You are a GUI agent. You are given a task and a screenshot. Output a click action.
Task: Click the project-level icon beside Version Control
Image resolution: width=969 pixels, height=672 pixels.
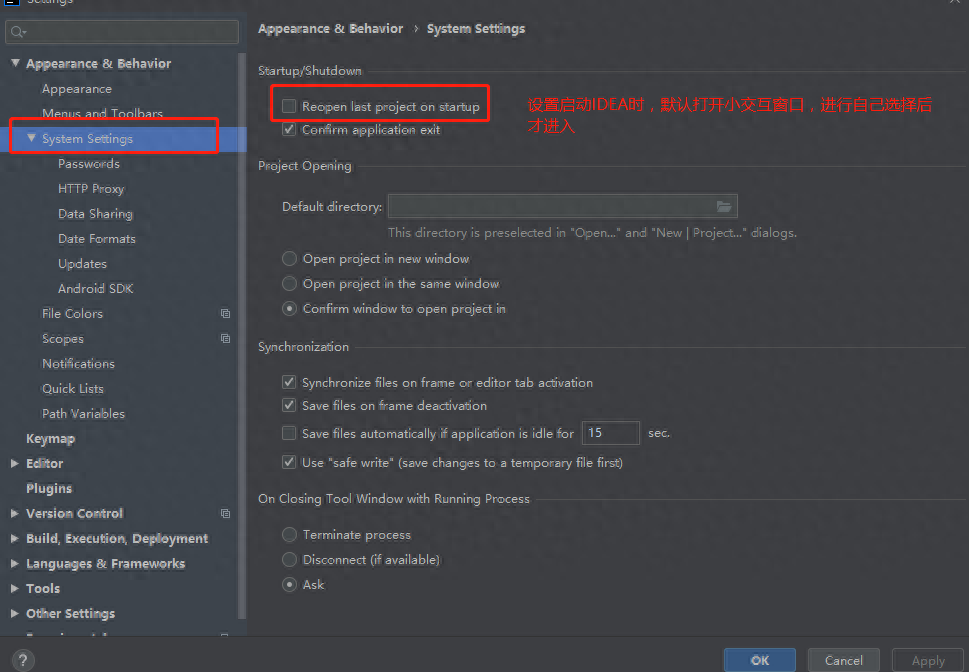(x=226, y=514)
